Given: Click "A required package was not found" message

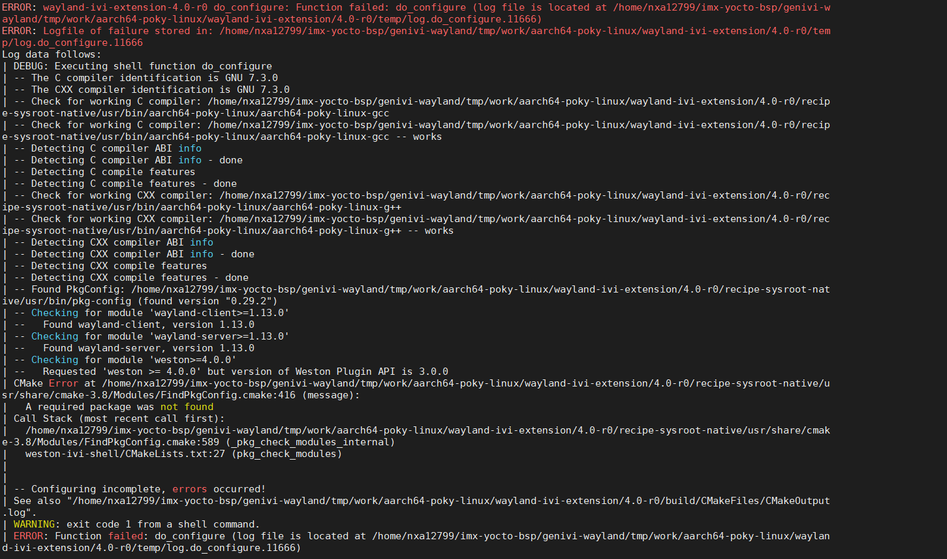Looking at the screenshot, I should (119, 407).
